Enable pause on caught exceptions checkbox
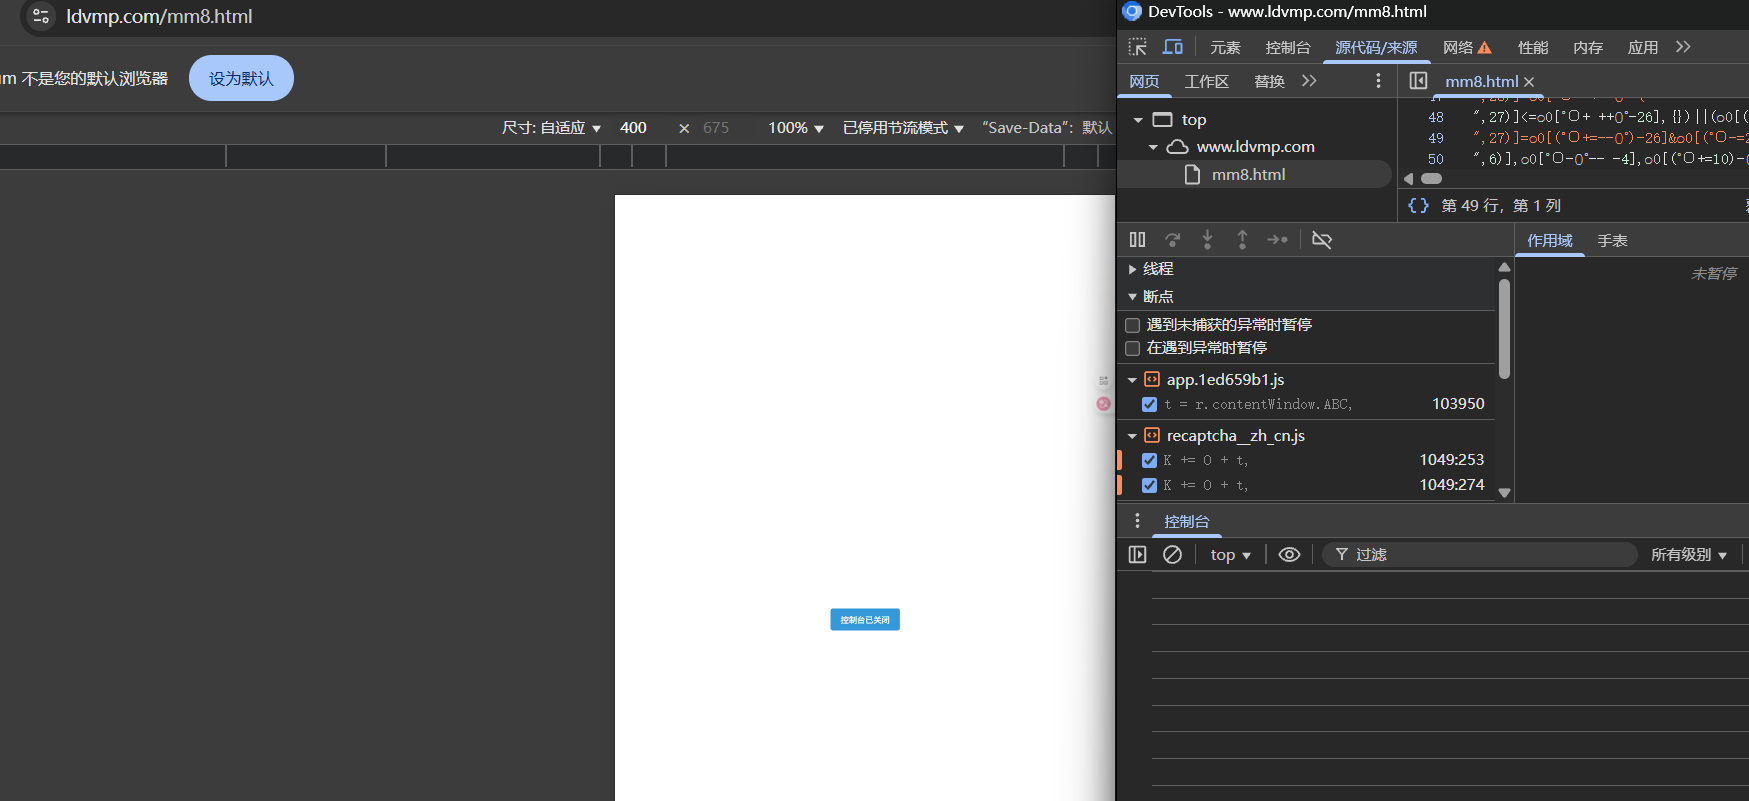 click(1133, 348)
